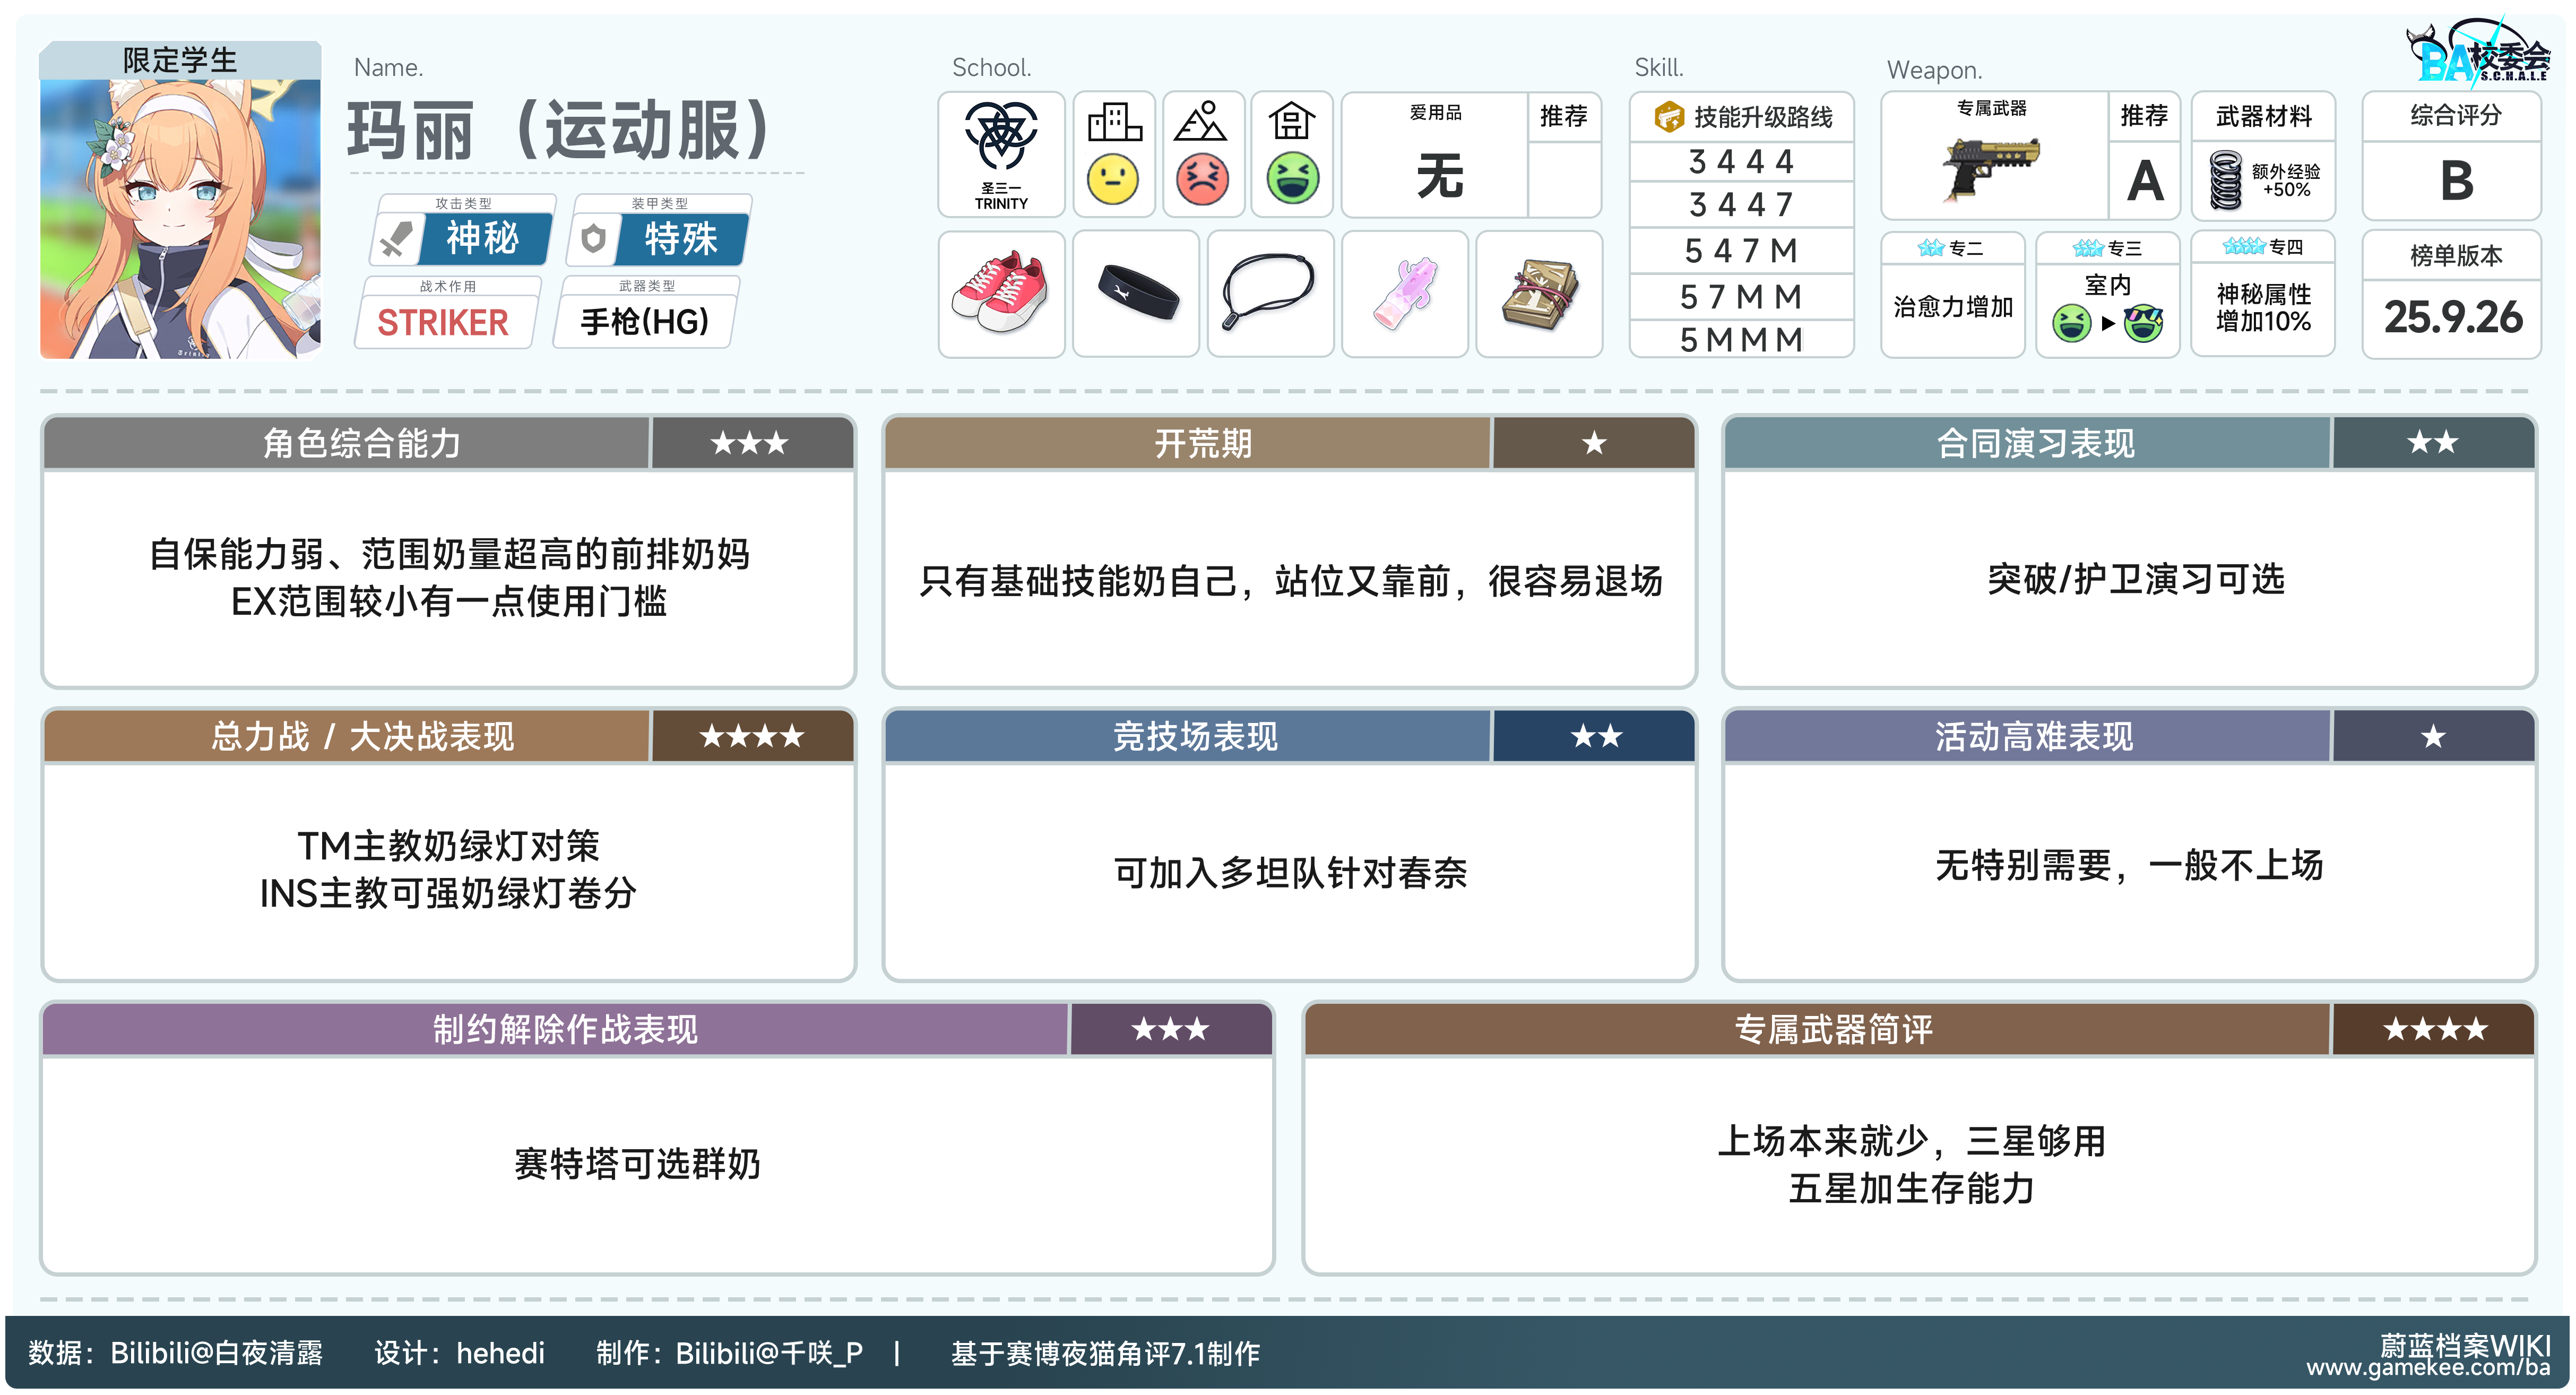Open the www.gamekee.com/ba wiki link

[2428, 1367]
